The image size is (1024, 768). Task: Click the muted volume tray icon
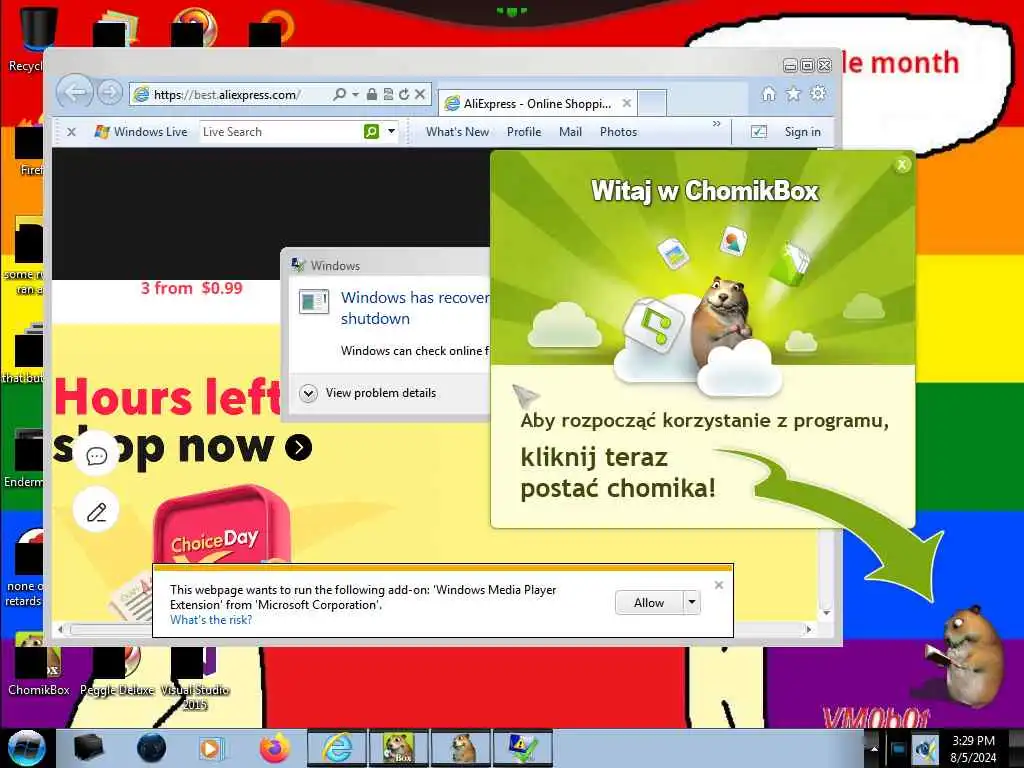tap(925, 749)
